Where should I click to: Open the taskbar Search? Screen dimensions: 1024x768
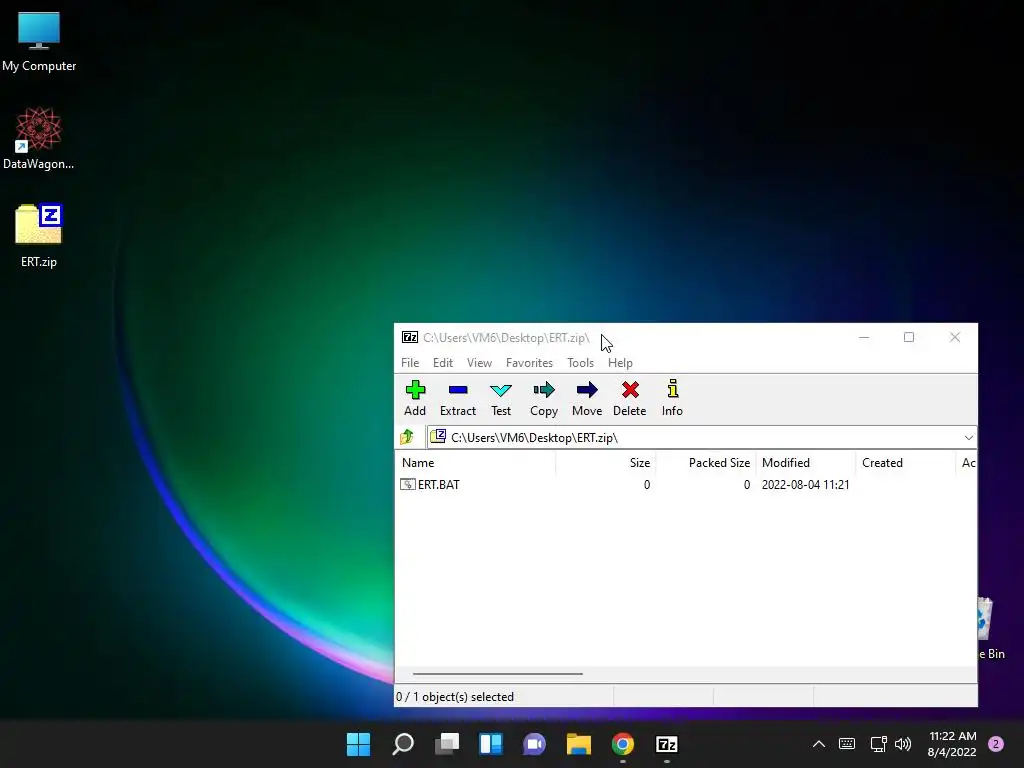403,744
